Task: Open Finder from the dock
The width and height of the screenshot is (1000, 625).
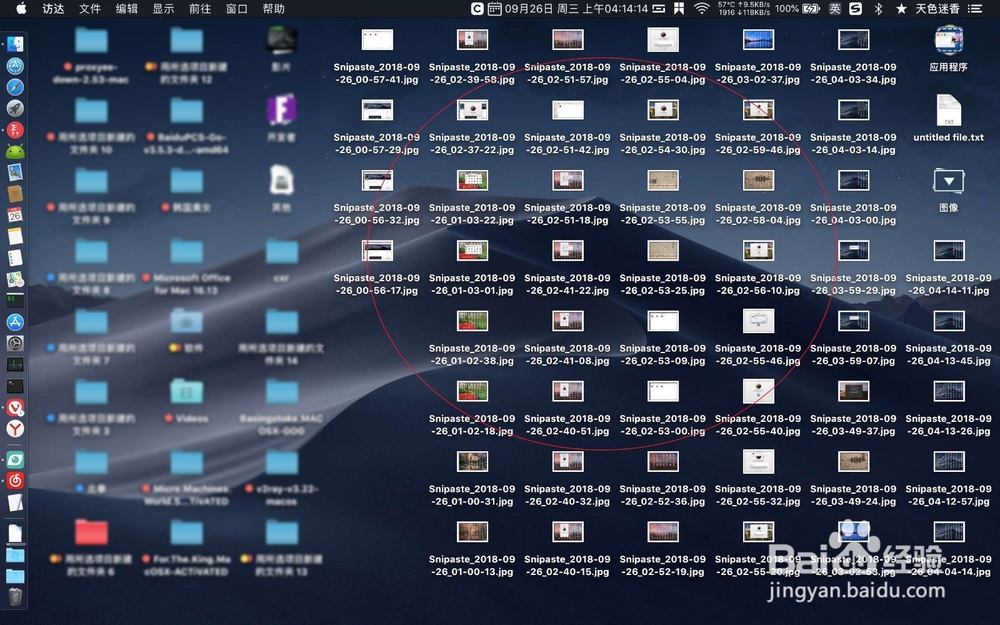Action: (13, 44)
